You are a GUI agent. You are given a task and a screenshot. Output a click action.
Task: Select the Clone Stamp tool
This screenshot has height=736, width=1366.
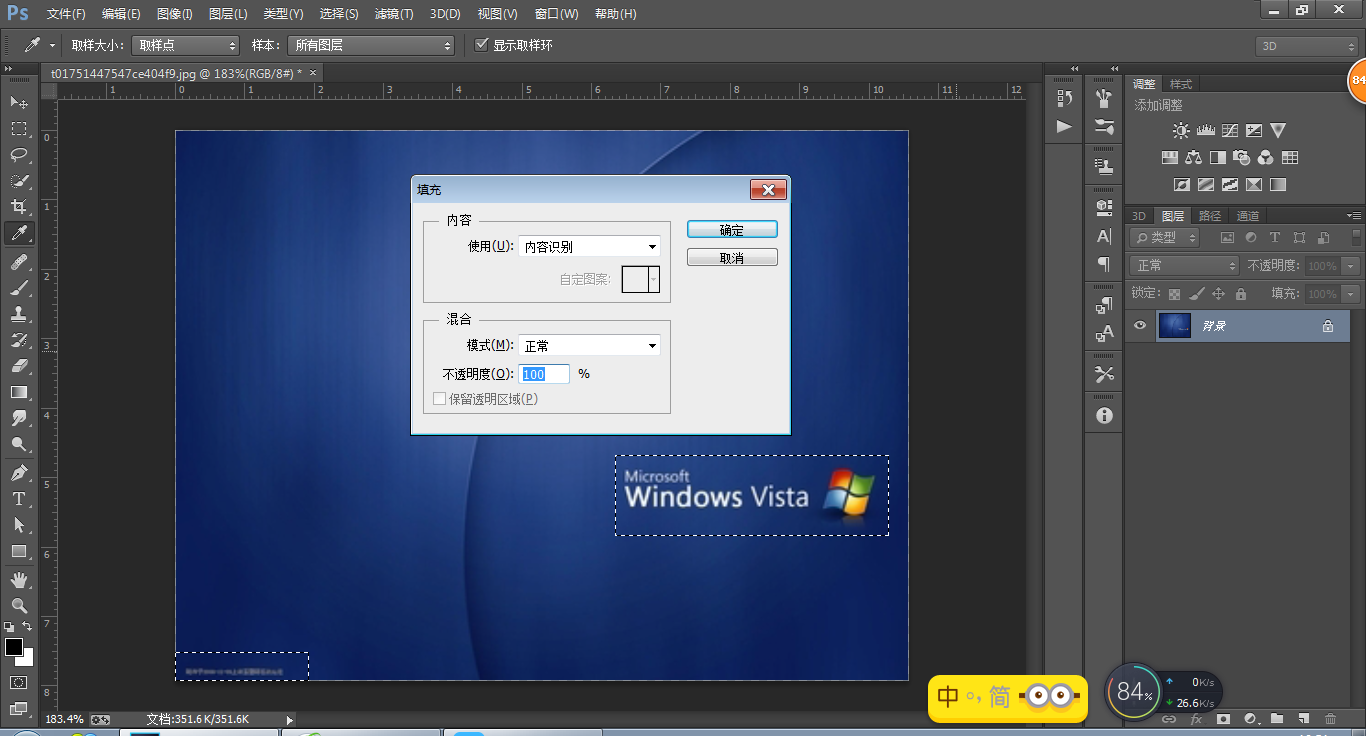[19, 314]
